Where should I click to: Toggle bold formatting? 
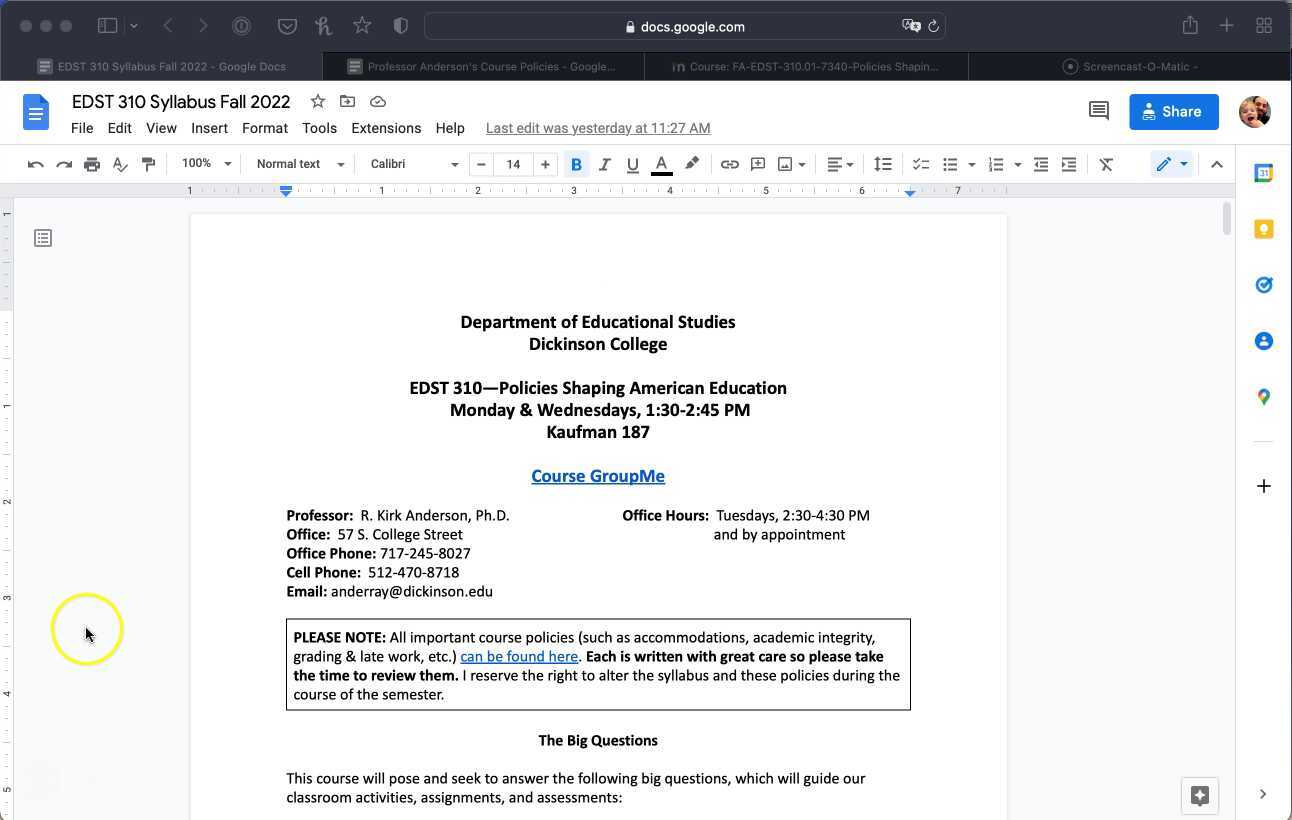pos(576,163)
